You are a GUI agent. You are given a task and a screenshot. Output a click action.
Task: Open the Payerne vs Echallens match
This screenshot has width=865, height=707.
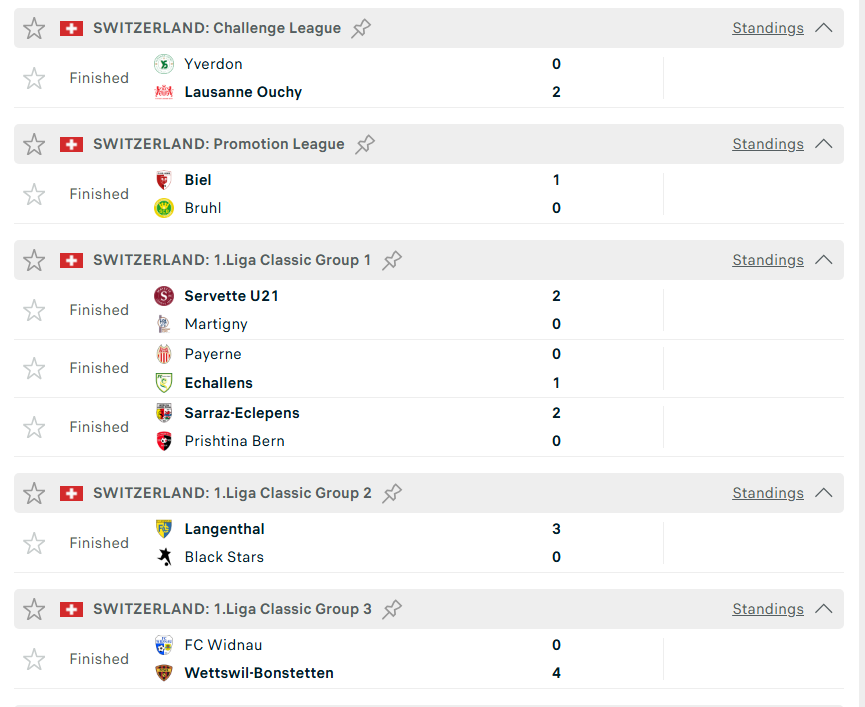(x=400, y=369)
